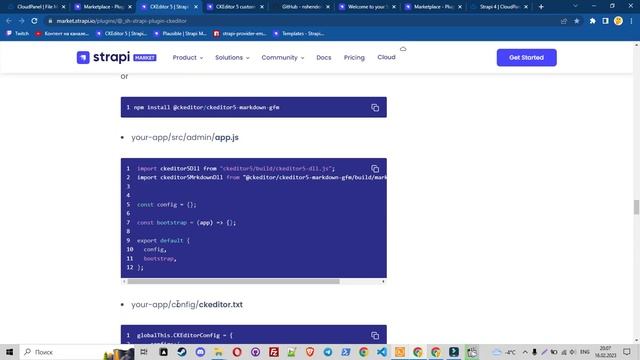The image size is (640, 360).
Task: Click the code block horizontal scrollbar thumb
Action: click(x=233, y=282)
